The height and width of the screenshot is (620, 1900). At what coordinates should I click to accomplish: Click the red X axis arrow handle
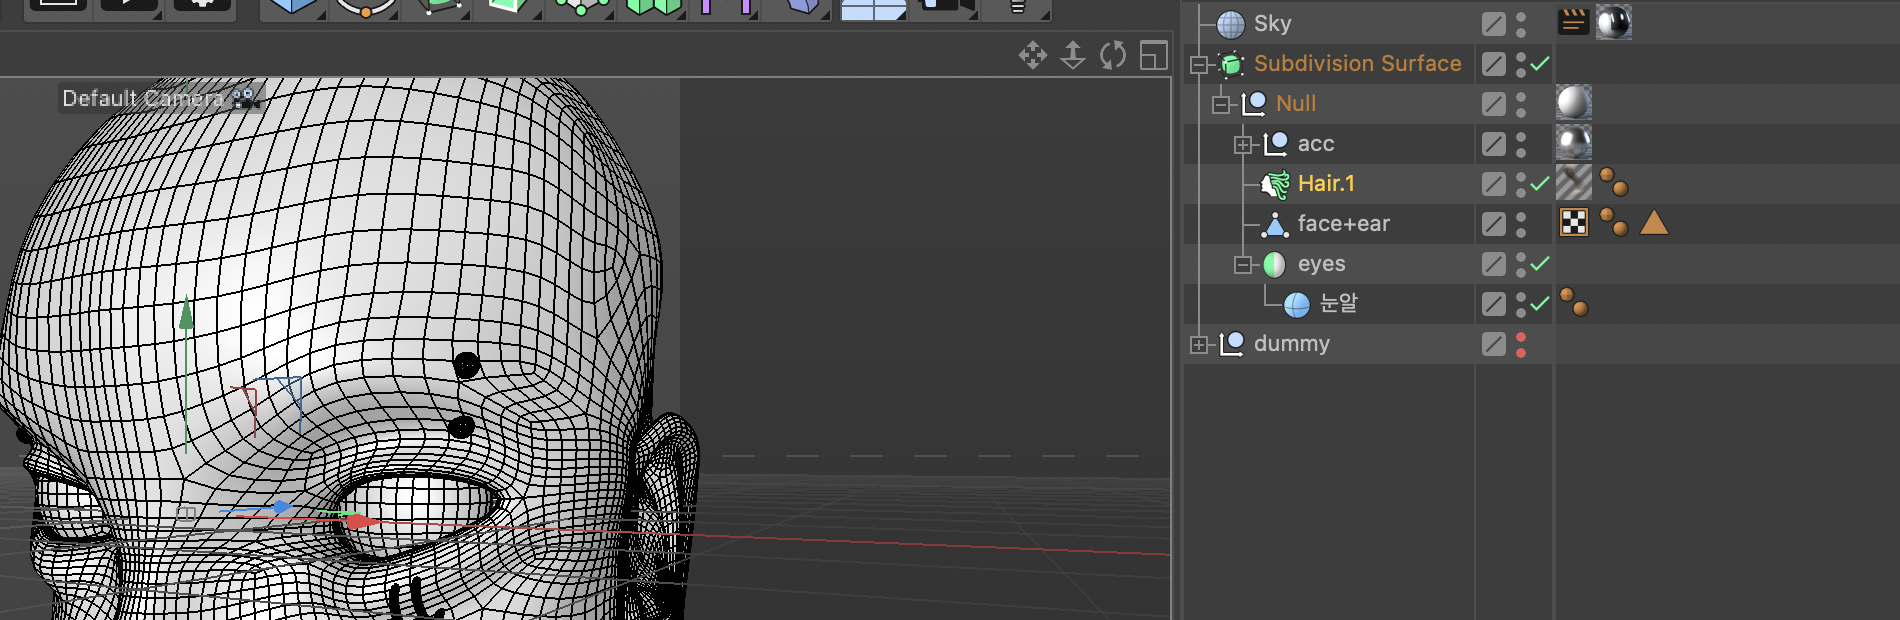[361, 521]
